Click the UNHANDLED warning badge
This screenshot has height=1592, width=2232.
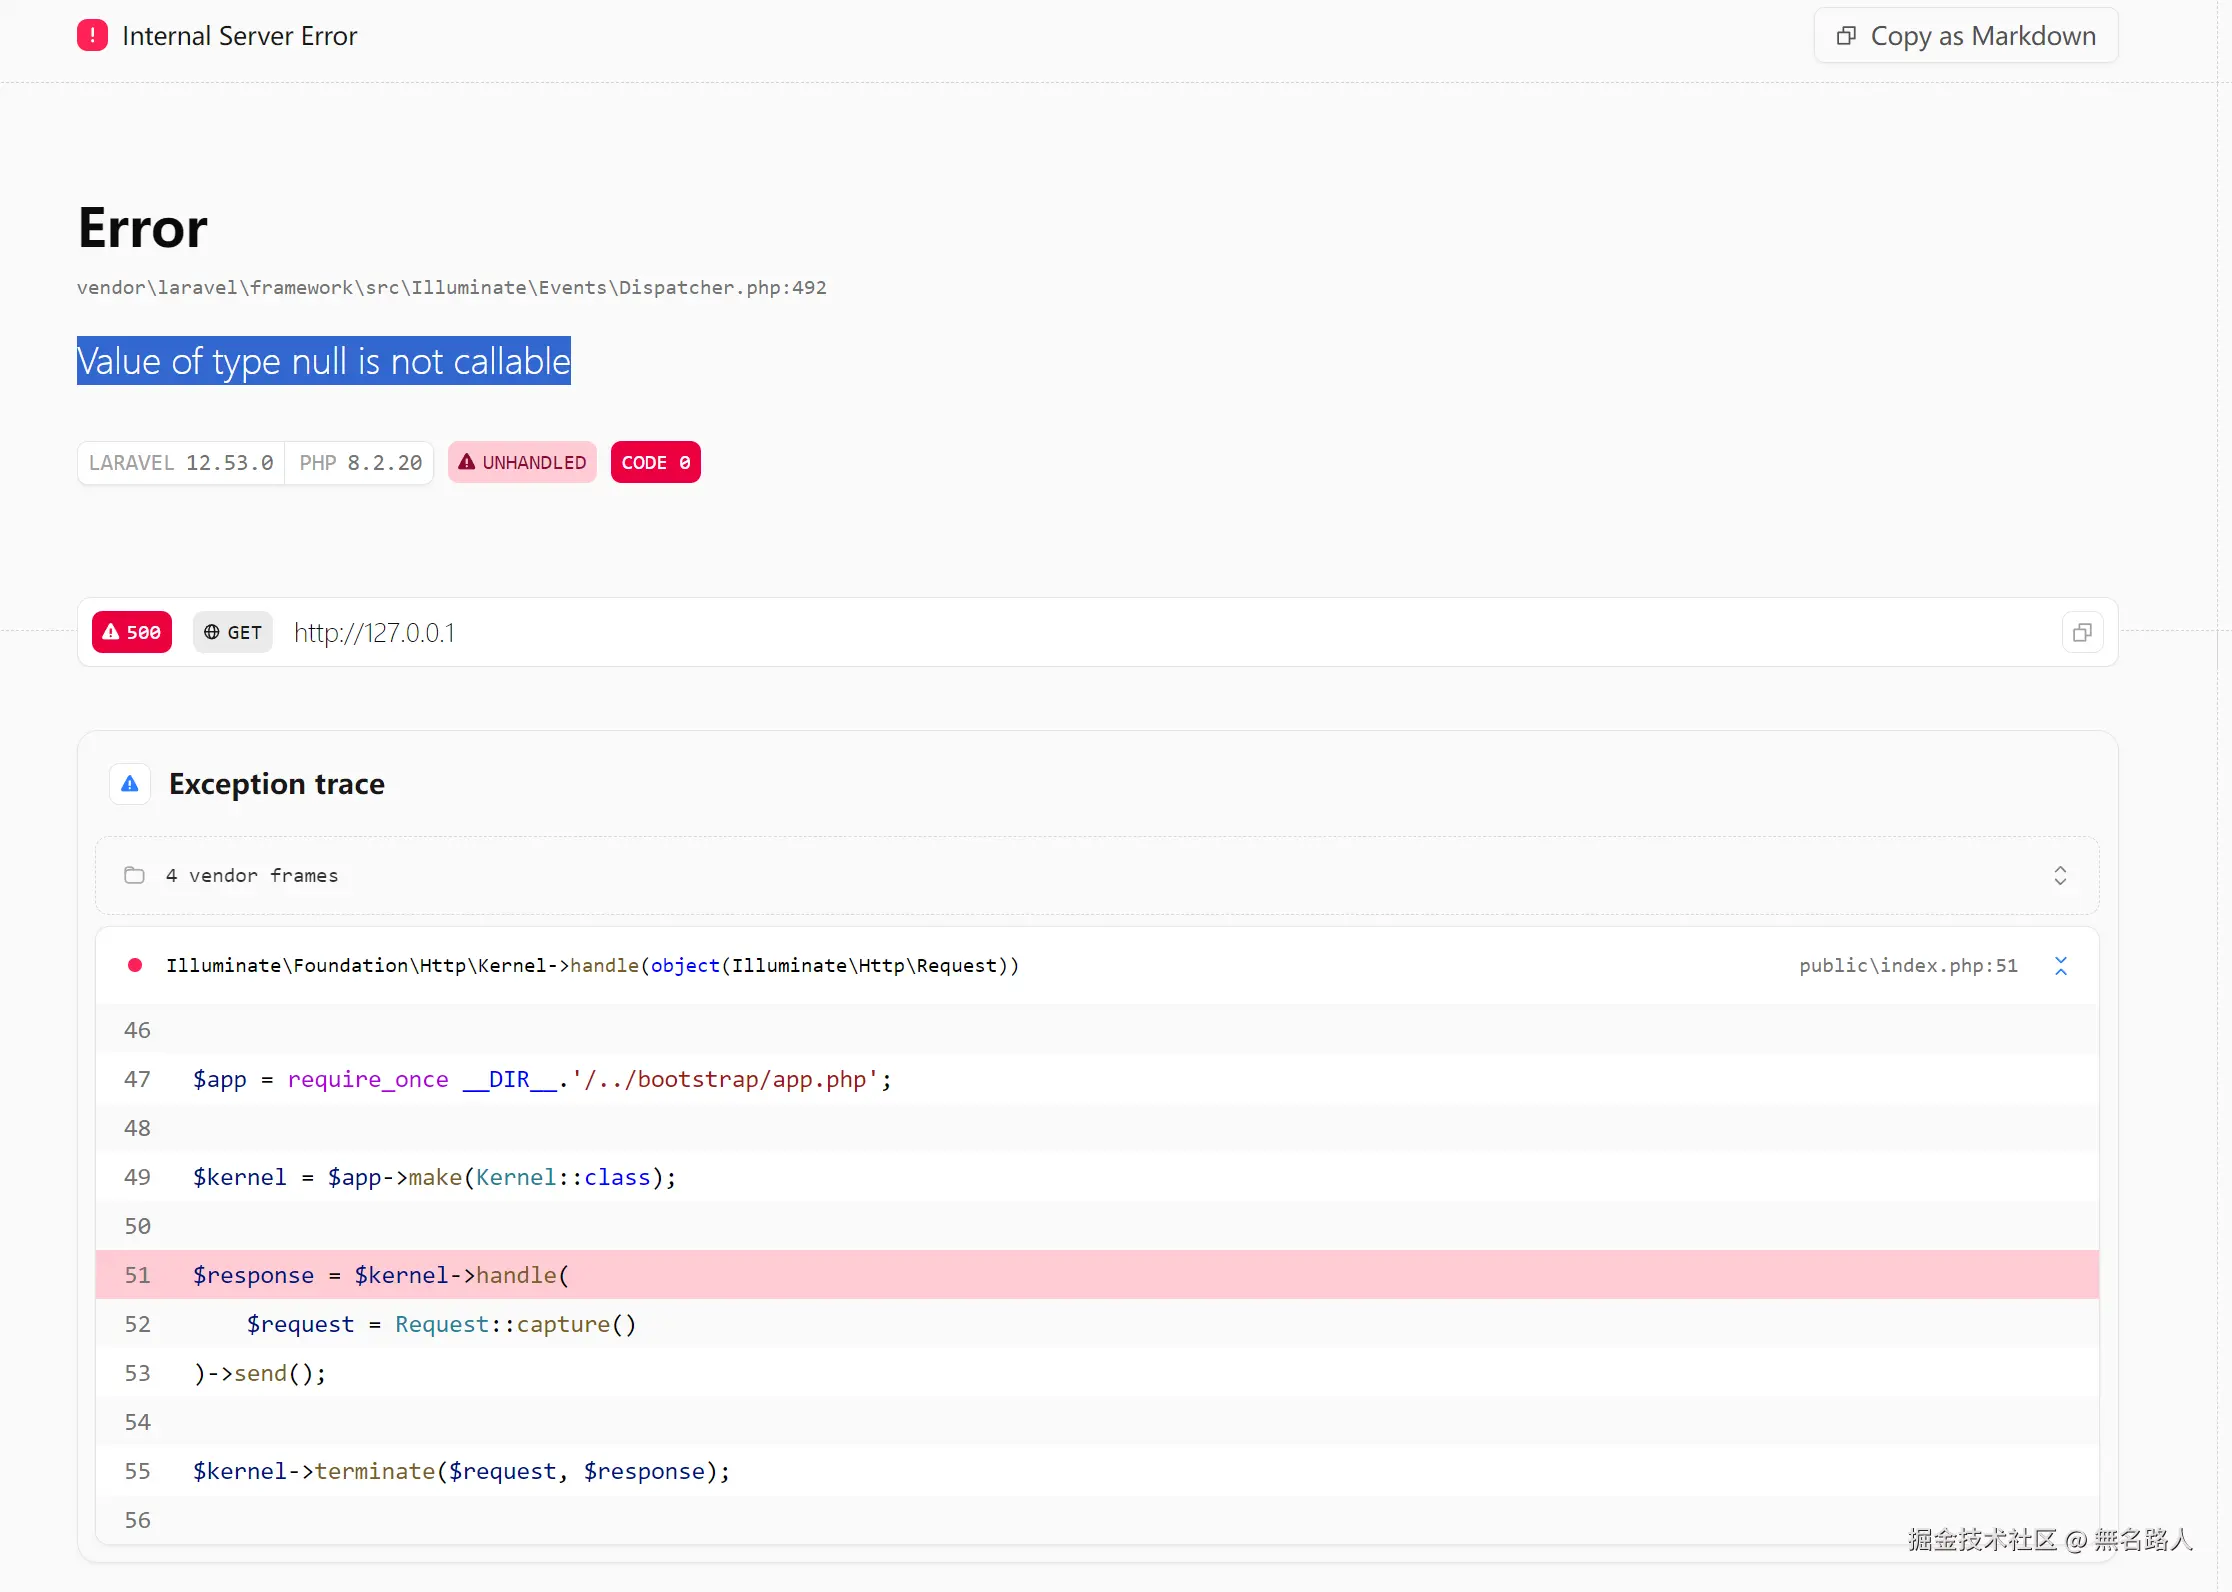click(x=522, y=462)
